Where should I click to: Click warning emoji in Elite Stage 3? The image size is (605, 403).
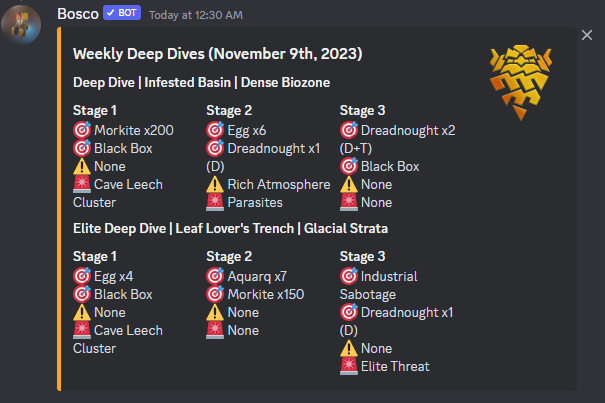click(x=349, y=348)
